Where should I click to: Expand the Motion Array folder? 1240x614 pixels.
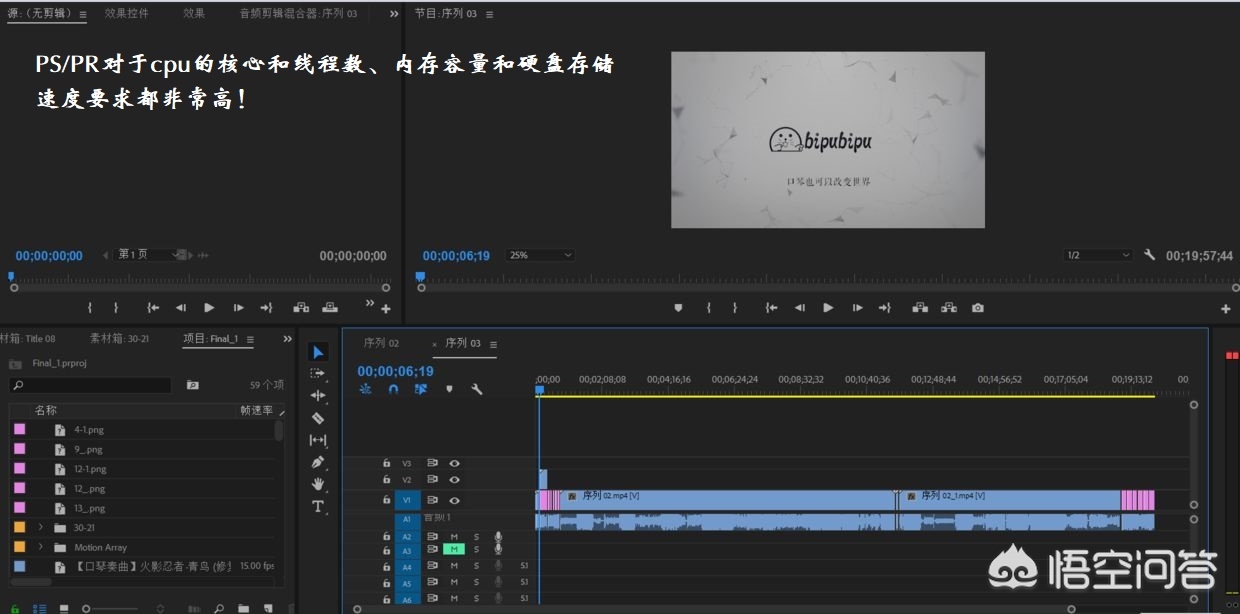coord(41,547)
